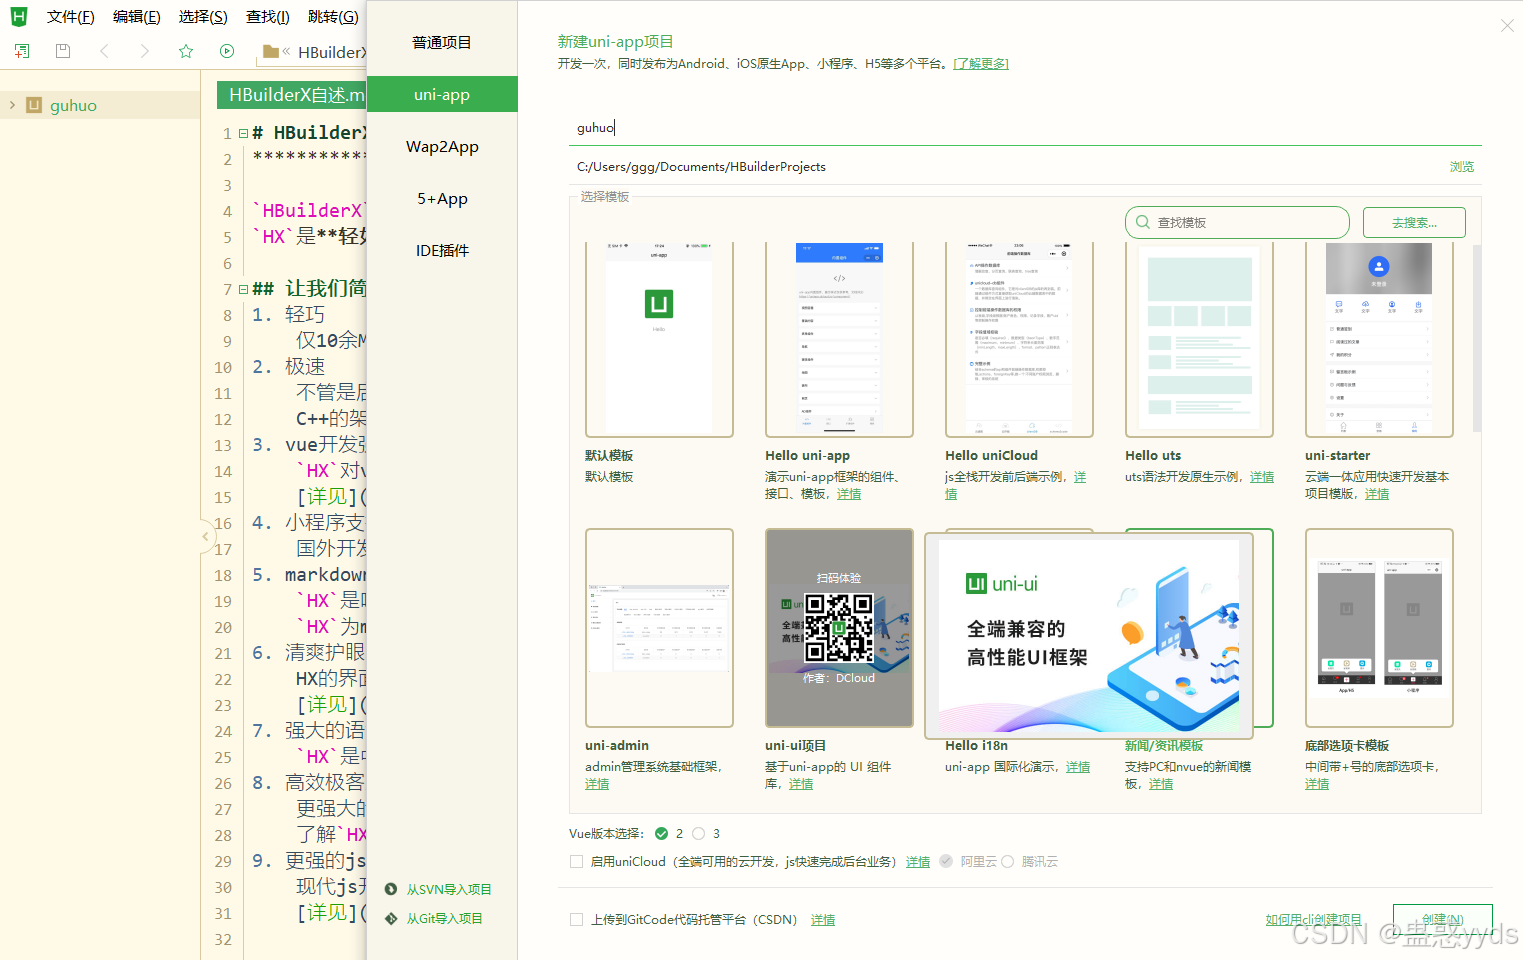Select the 5+App project type

[x=442, y=198]
